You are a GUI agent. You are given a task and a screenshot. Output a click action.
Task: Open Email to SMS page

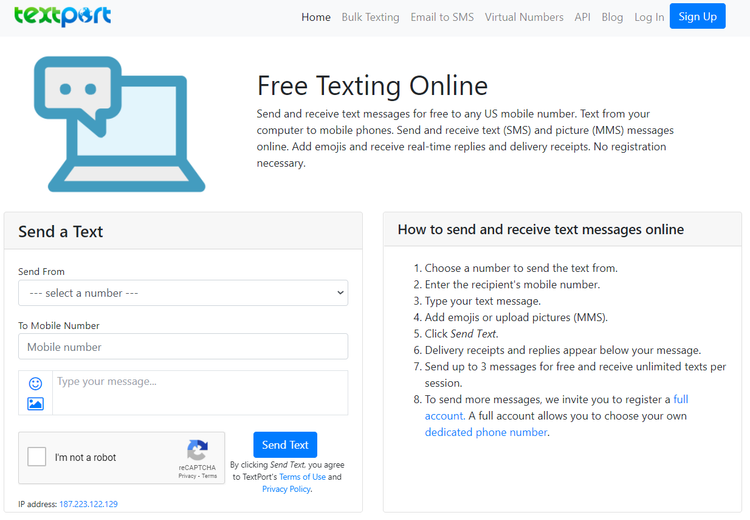click(442, 17)
